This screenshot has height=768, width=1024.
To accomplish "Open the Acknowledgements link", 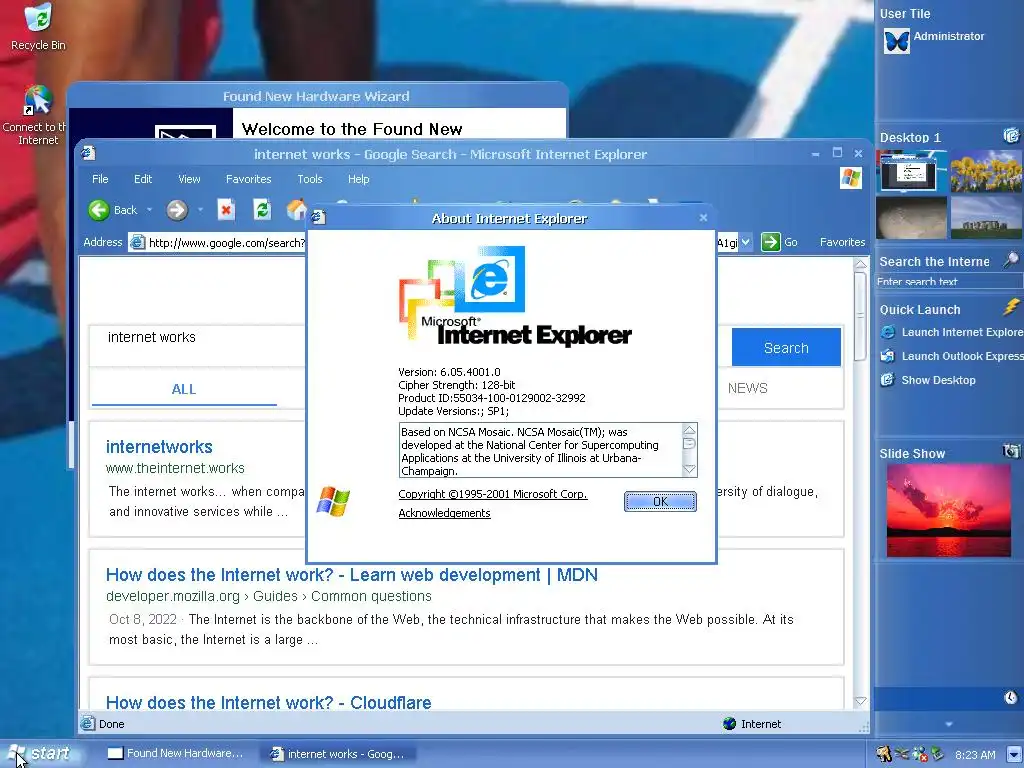I will (444, 513).
